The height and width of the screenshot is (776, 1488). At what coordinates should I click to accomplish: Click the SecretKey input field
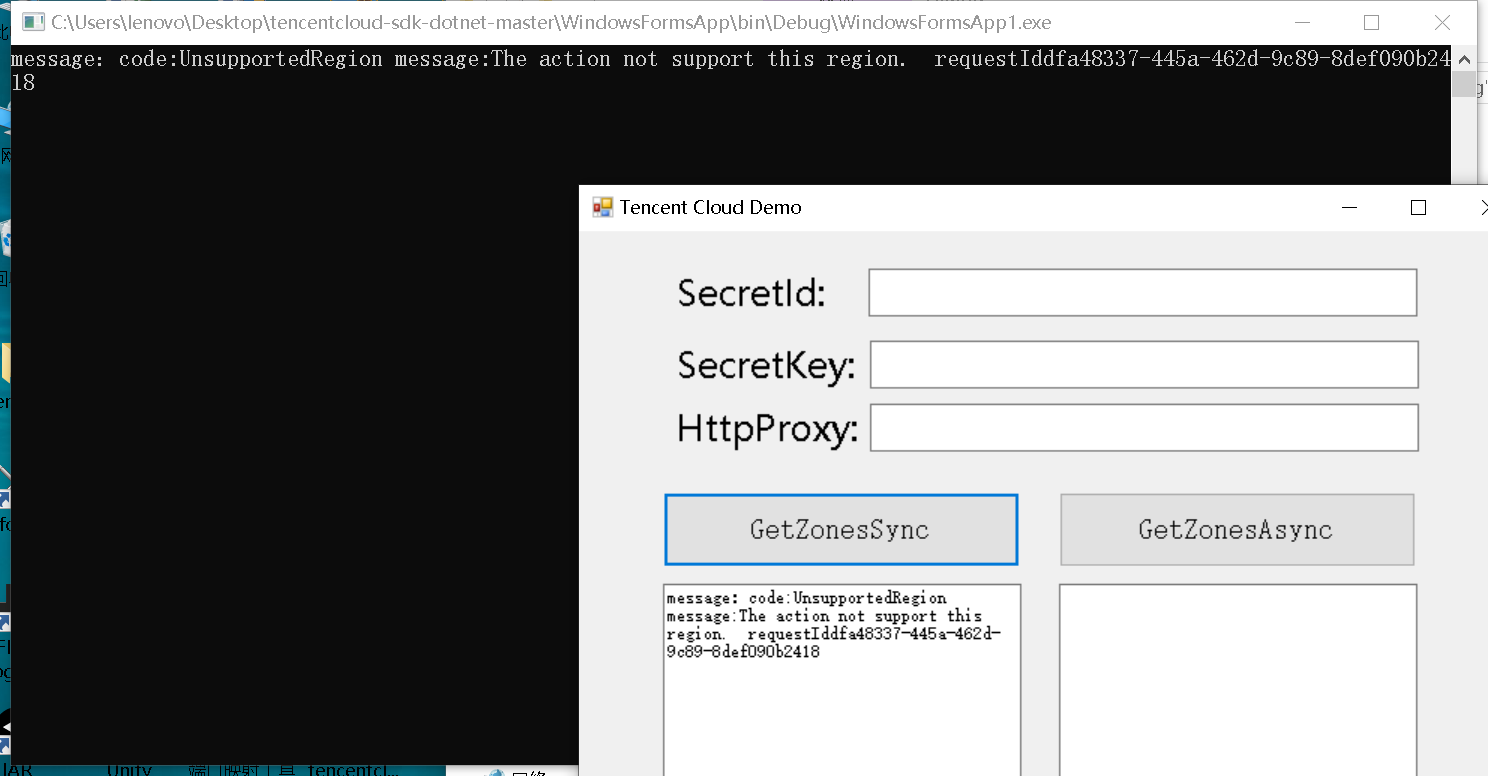[1144, 364]
